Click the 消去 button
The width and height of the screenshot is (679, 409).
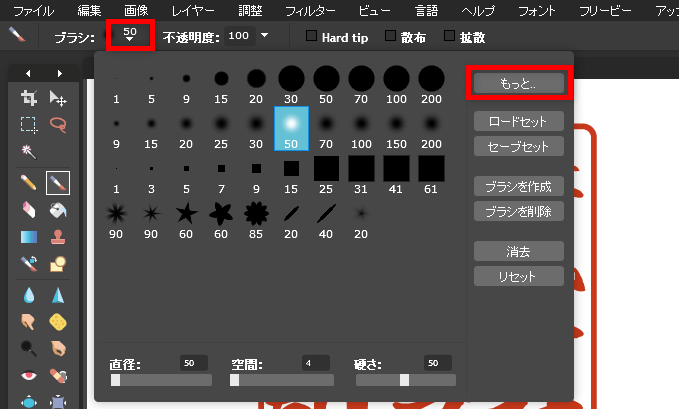pos(519,251)
